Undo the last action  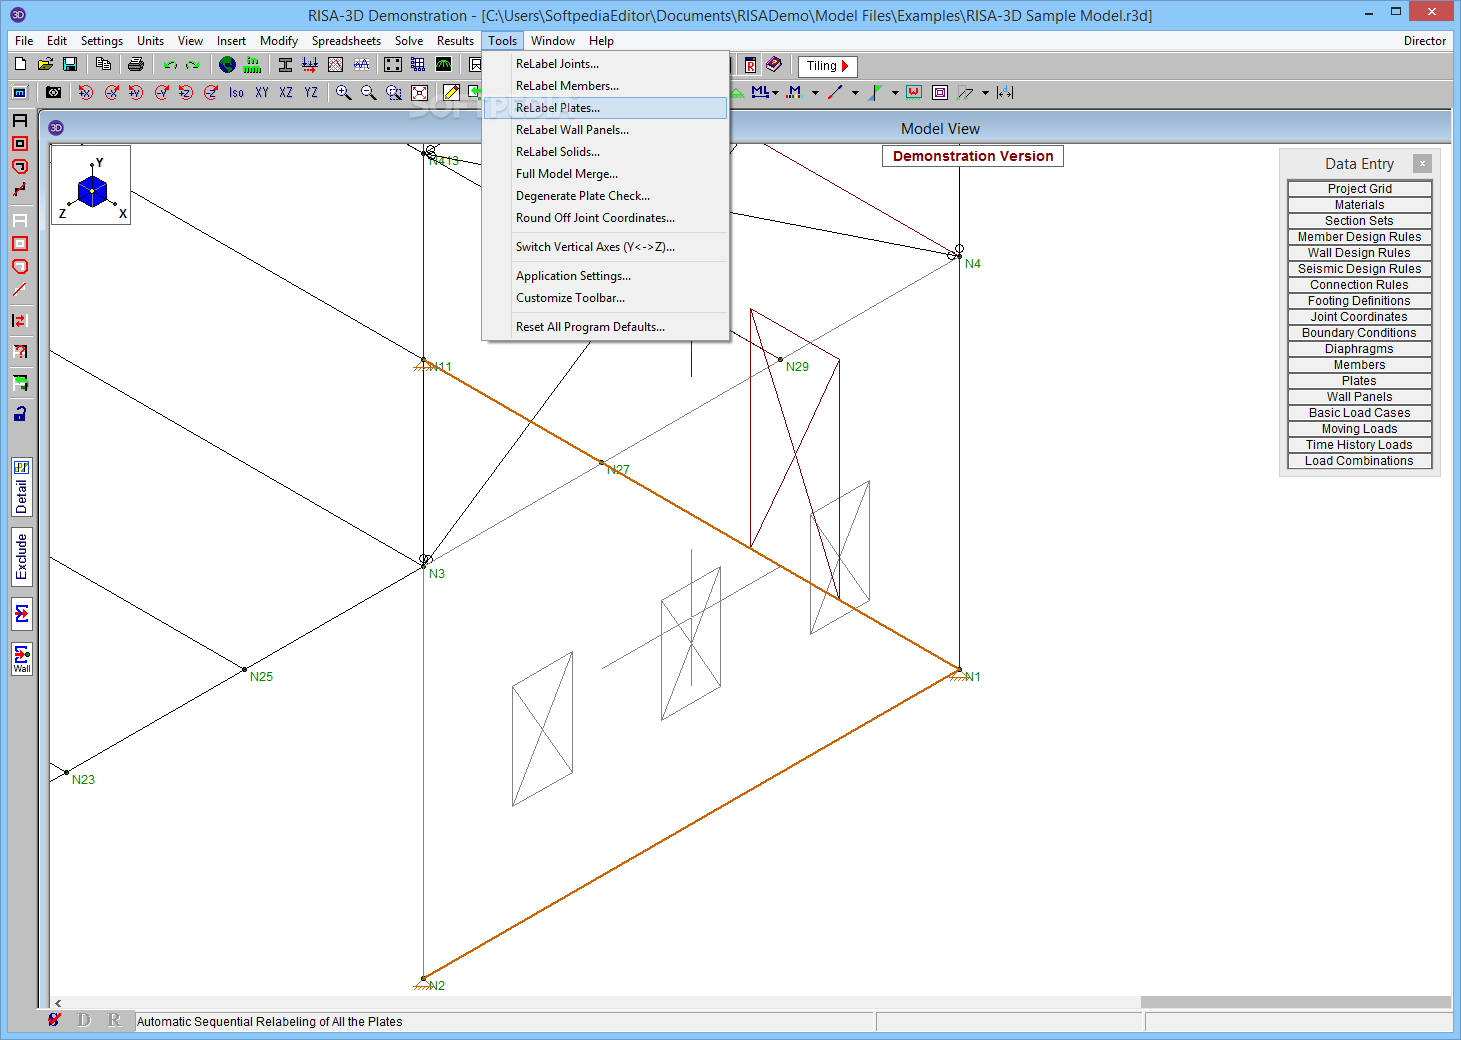click(170, 64)
